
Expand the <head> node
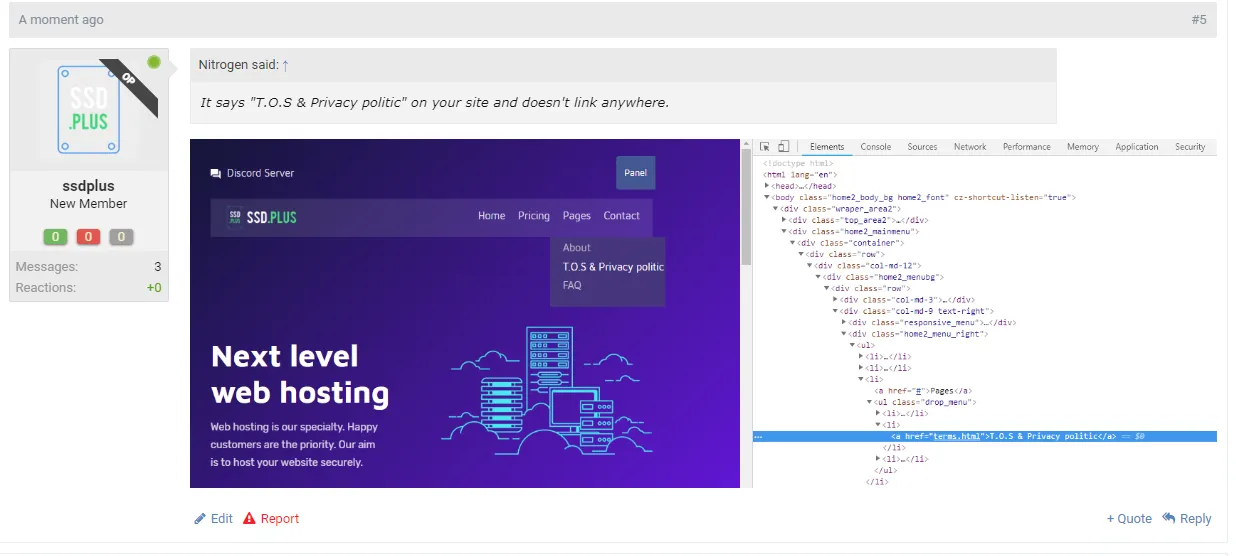click(x=766, y=186)
